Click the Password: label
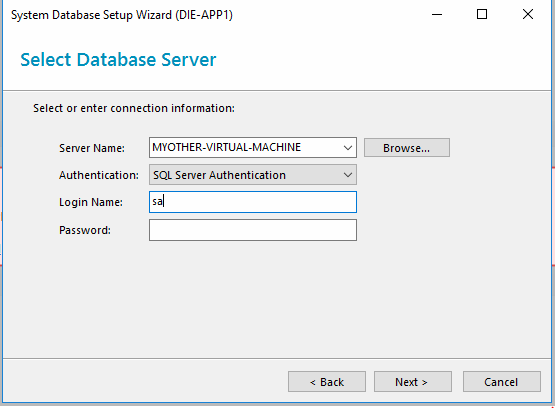This screenshot has width=555, height=408. point(85,230)
